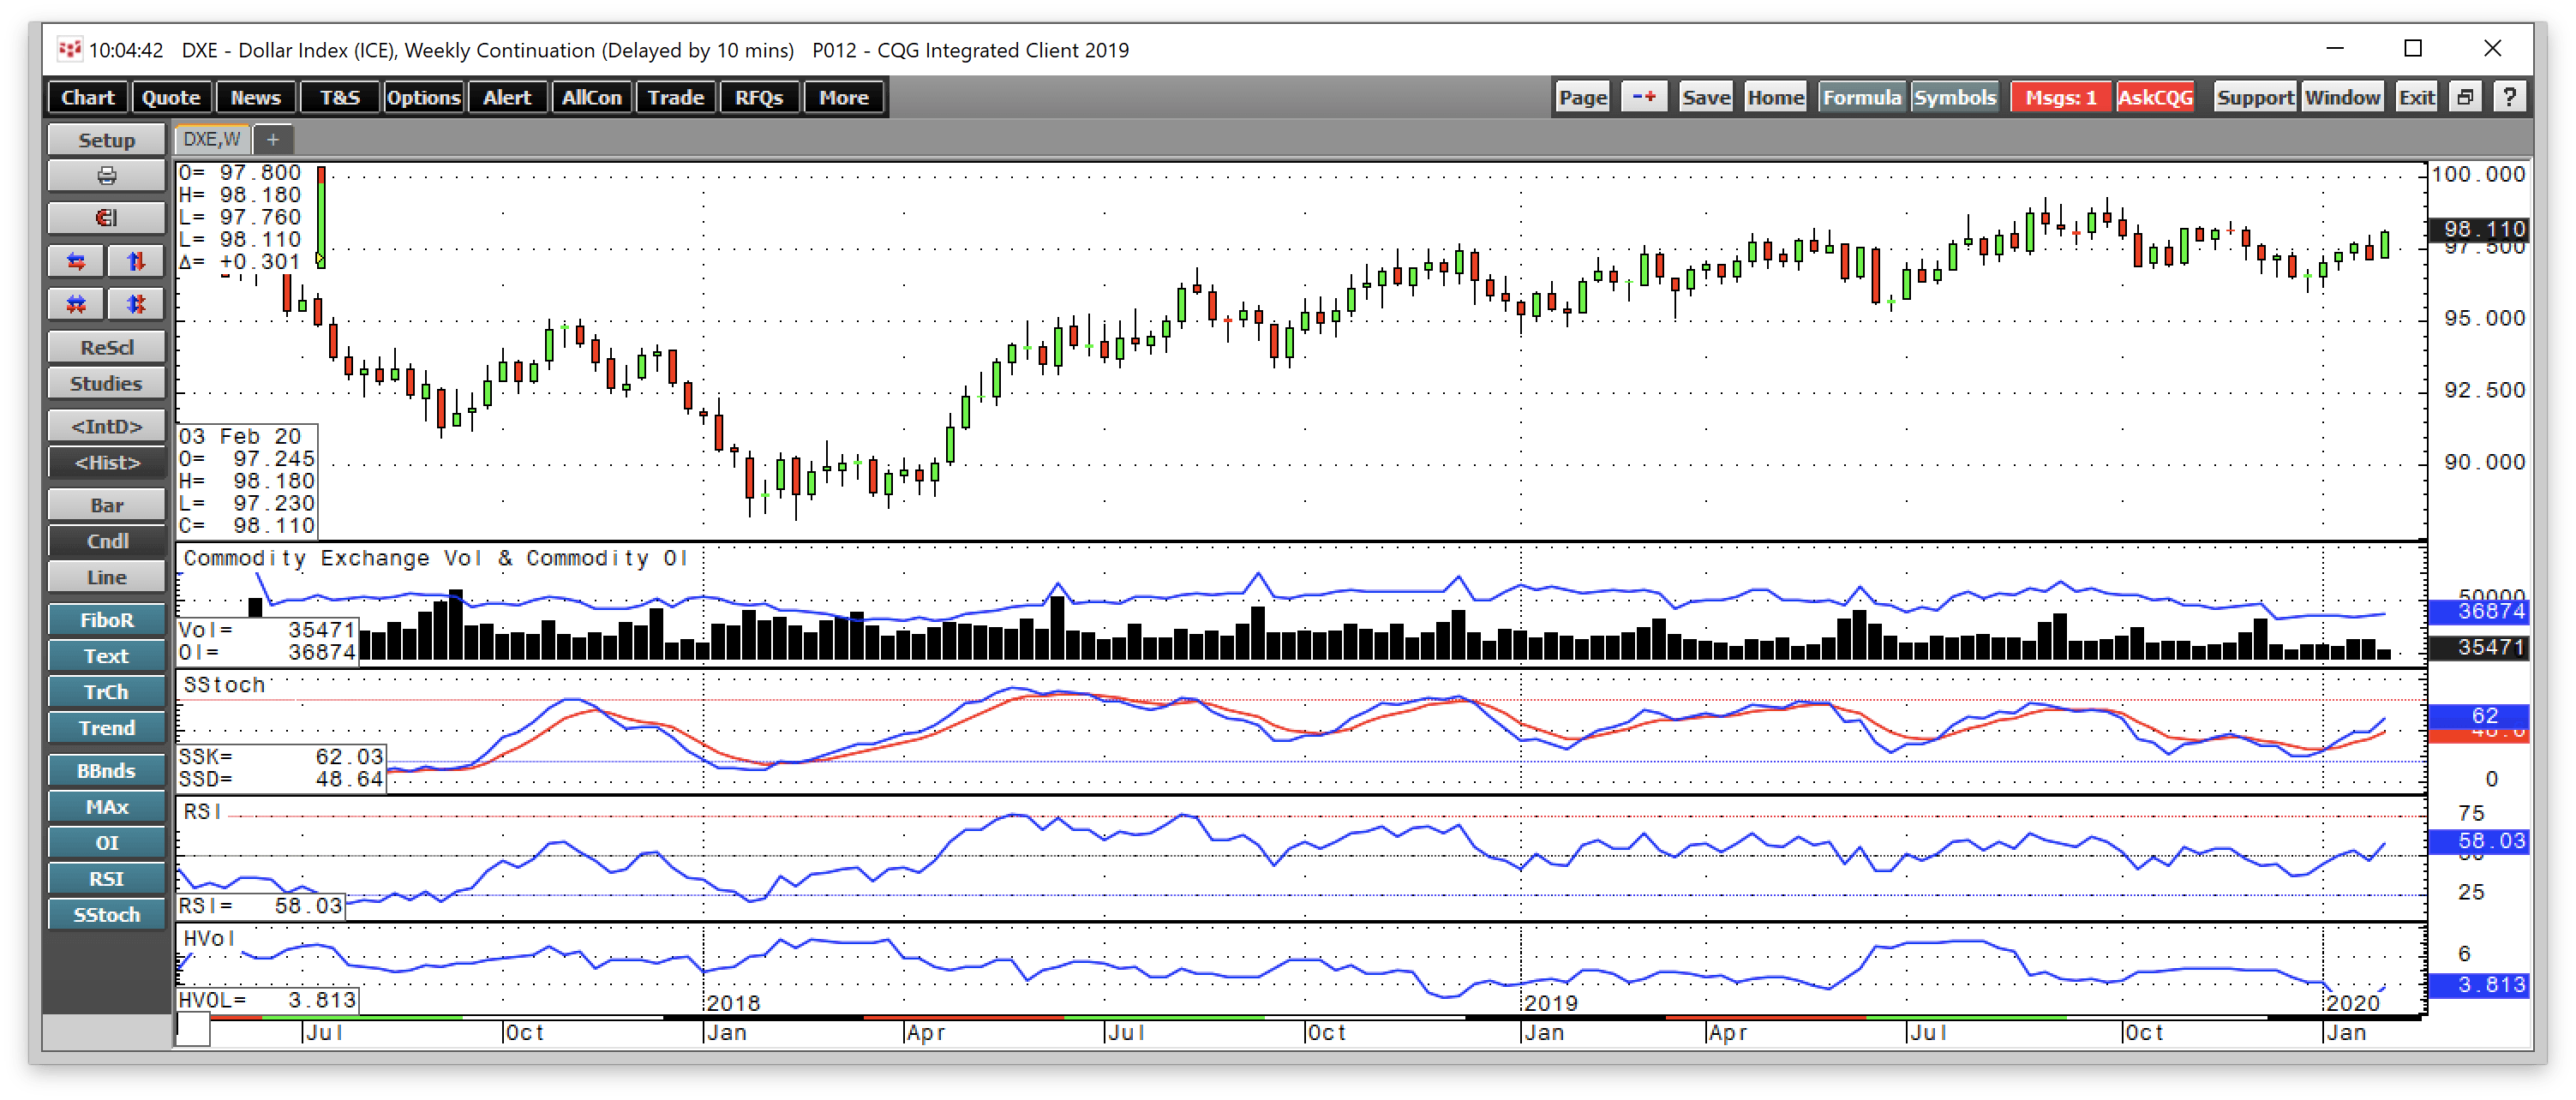The image size is (2576, 1100).
Task: Click the 2018 year marker on timeline
Action: tap(732, 1002)
